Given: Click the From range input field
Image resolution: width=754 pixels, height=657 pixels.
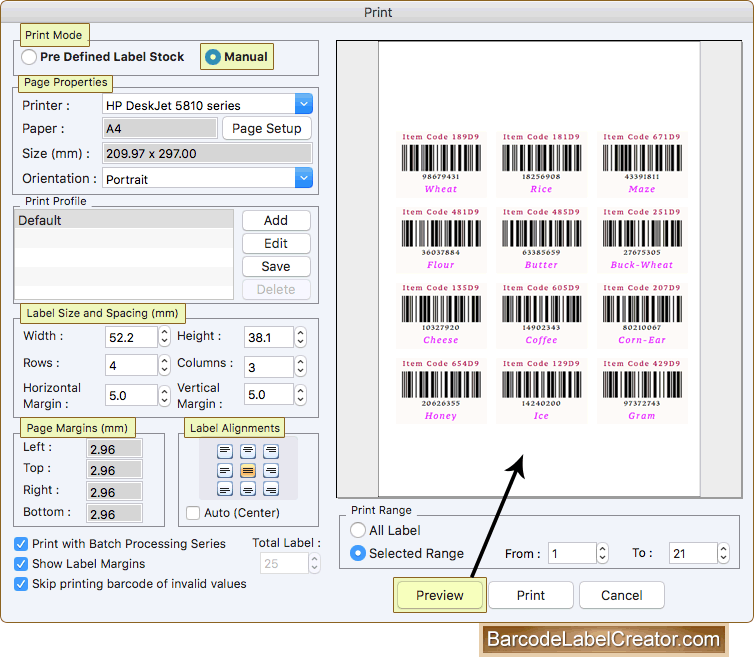Looking at the screenshot, I should point(572,553).
